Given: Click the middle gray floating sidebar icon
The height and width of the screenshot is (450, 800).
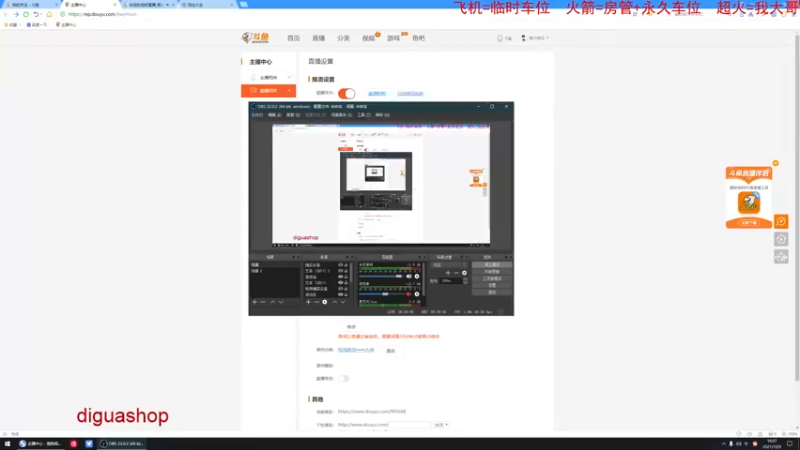Looking at the screenshot, I should click(781, 239).
